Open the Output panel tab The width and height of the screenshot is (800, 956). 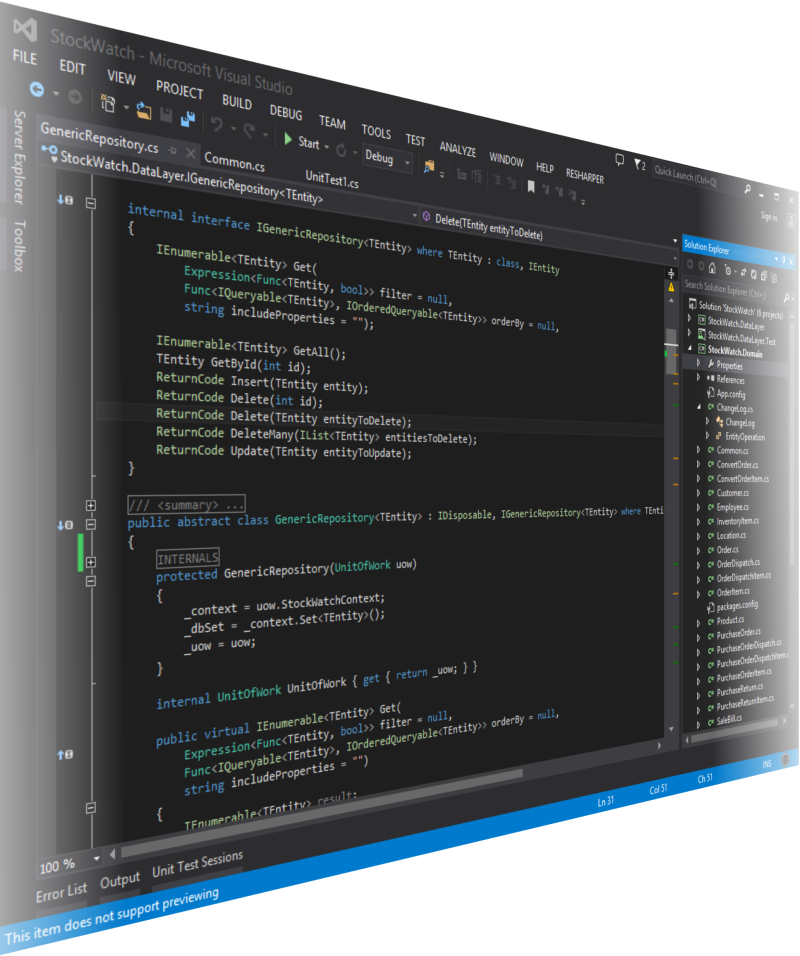pyautogui.click(x=120, y=880)
